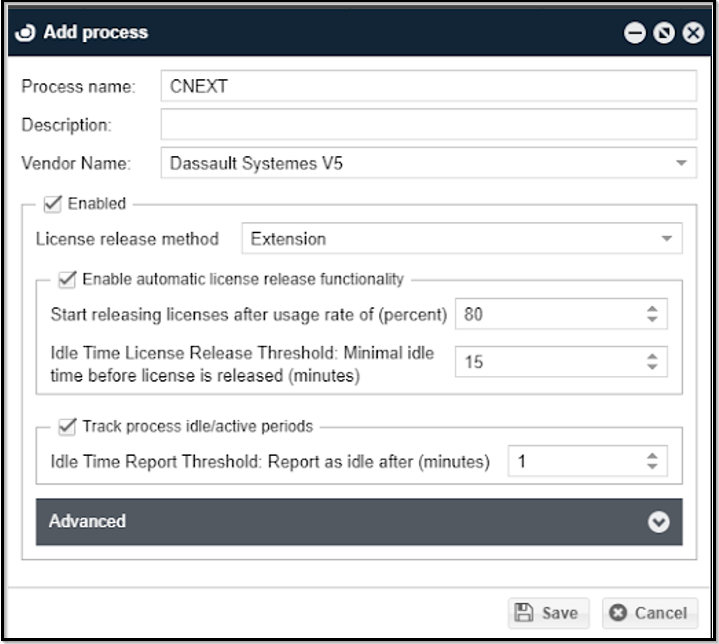Decrease idle time release threshold value
This screenshot has width=719, height=644.
(652, 367)
